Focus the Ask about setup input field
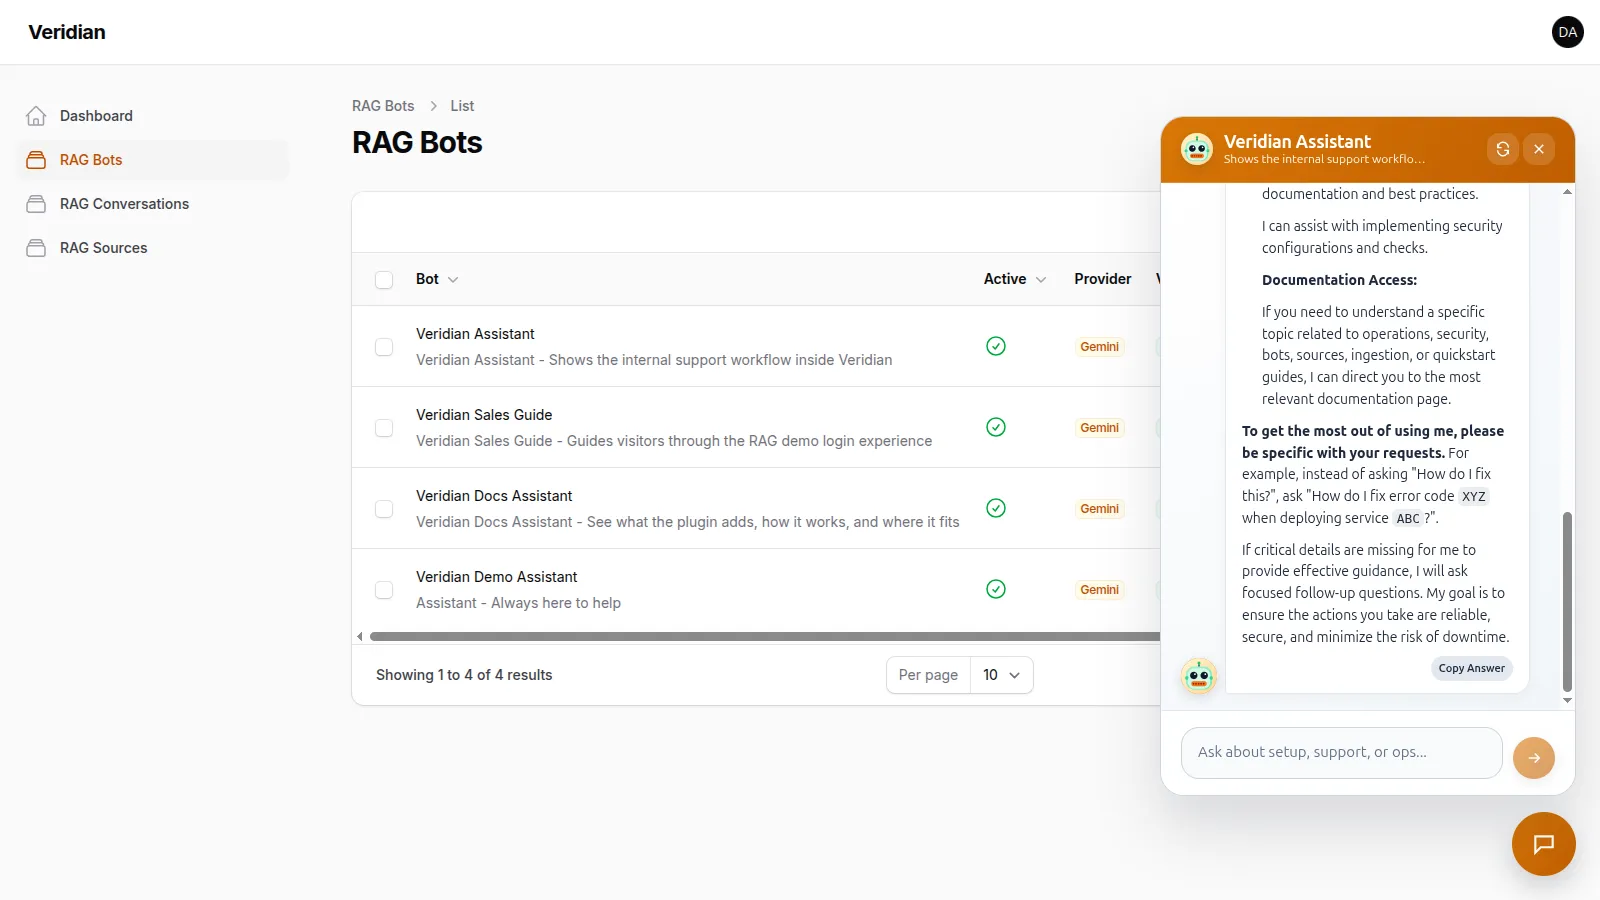 [1341, 753]
